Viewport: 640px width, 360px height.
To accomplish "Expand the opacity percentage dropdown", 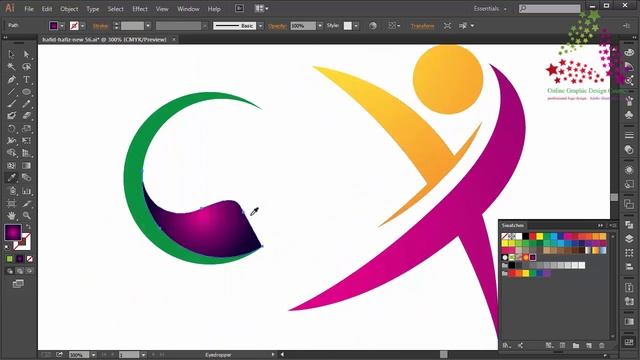I will [x=320, y=26].
